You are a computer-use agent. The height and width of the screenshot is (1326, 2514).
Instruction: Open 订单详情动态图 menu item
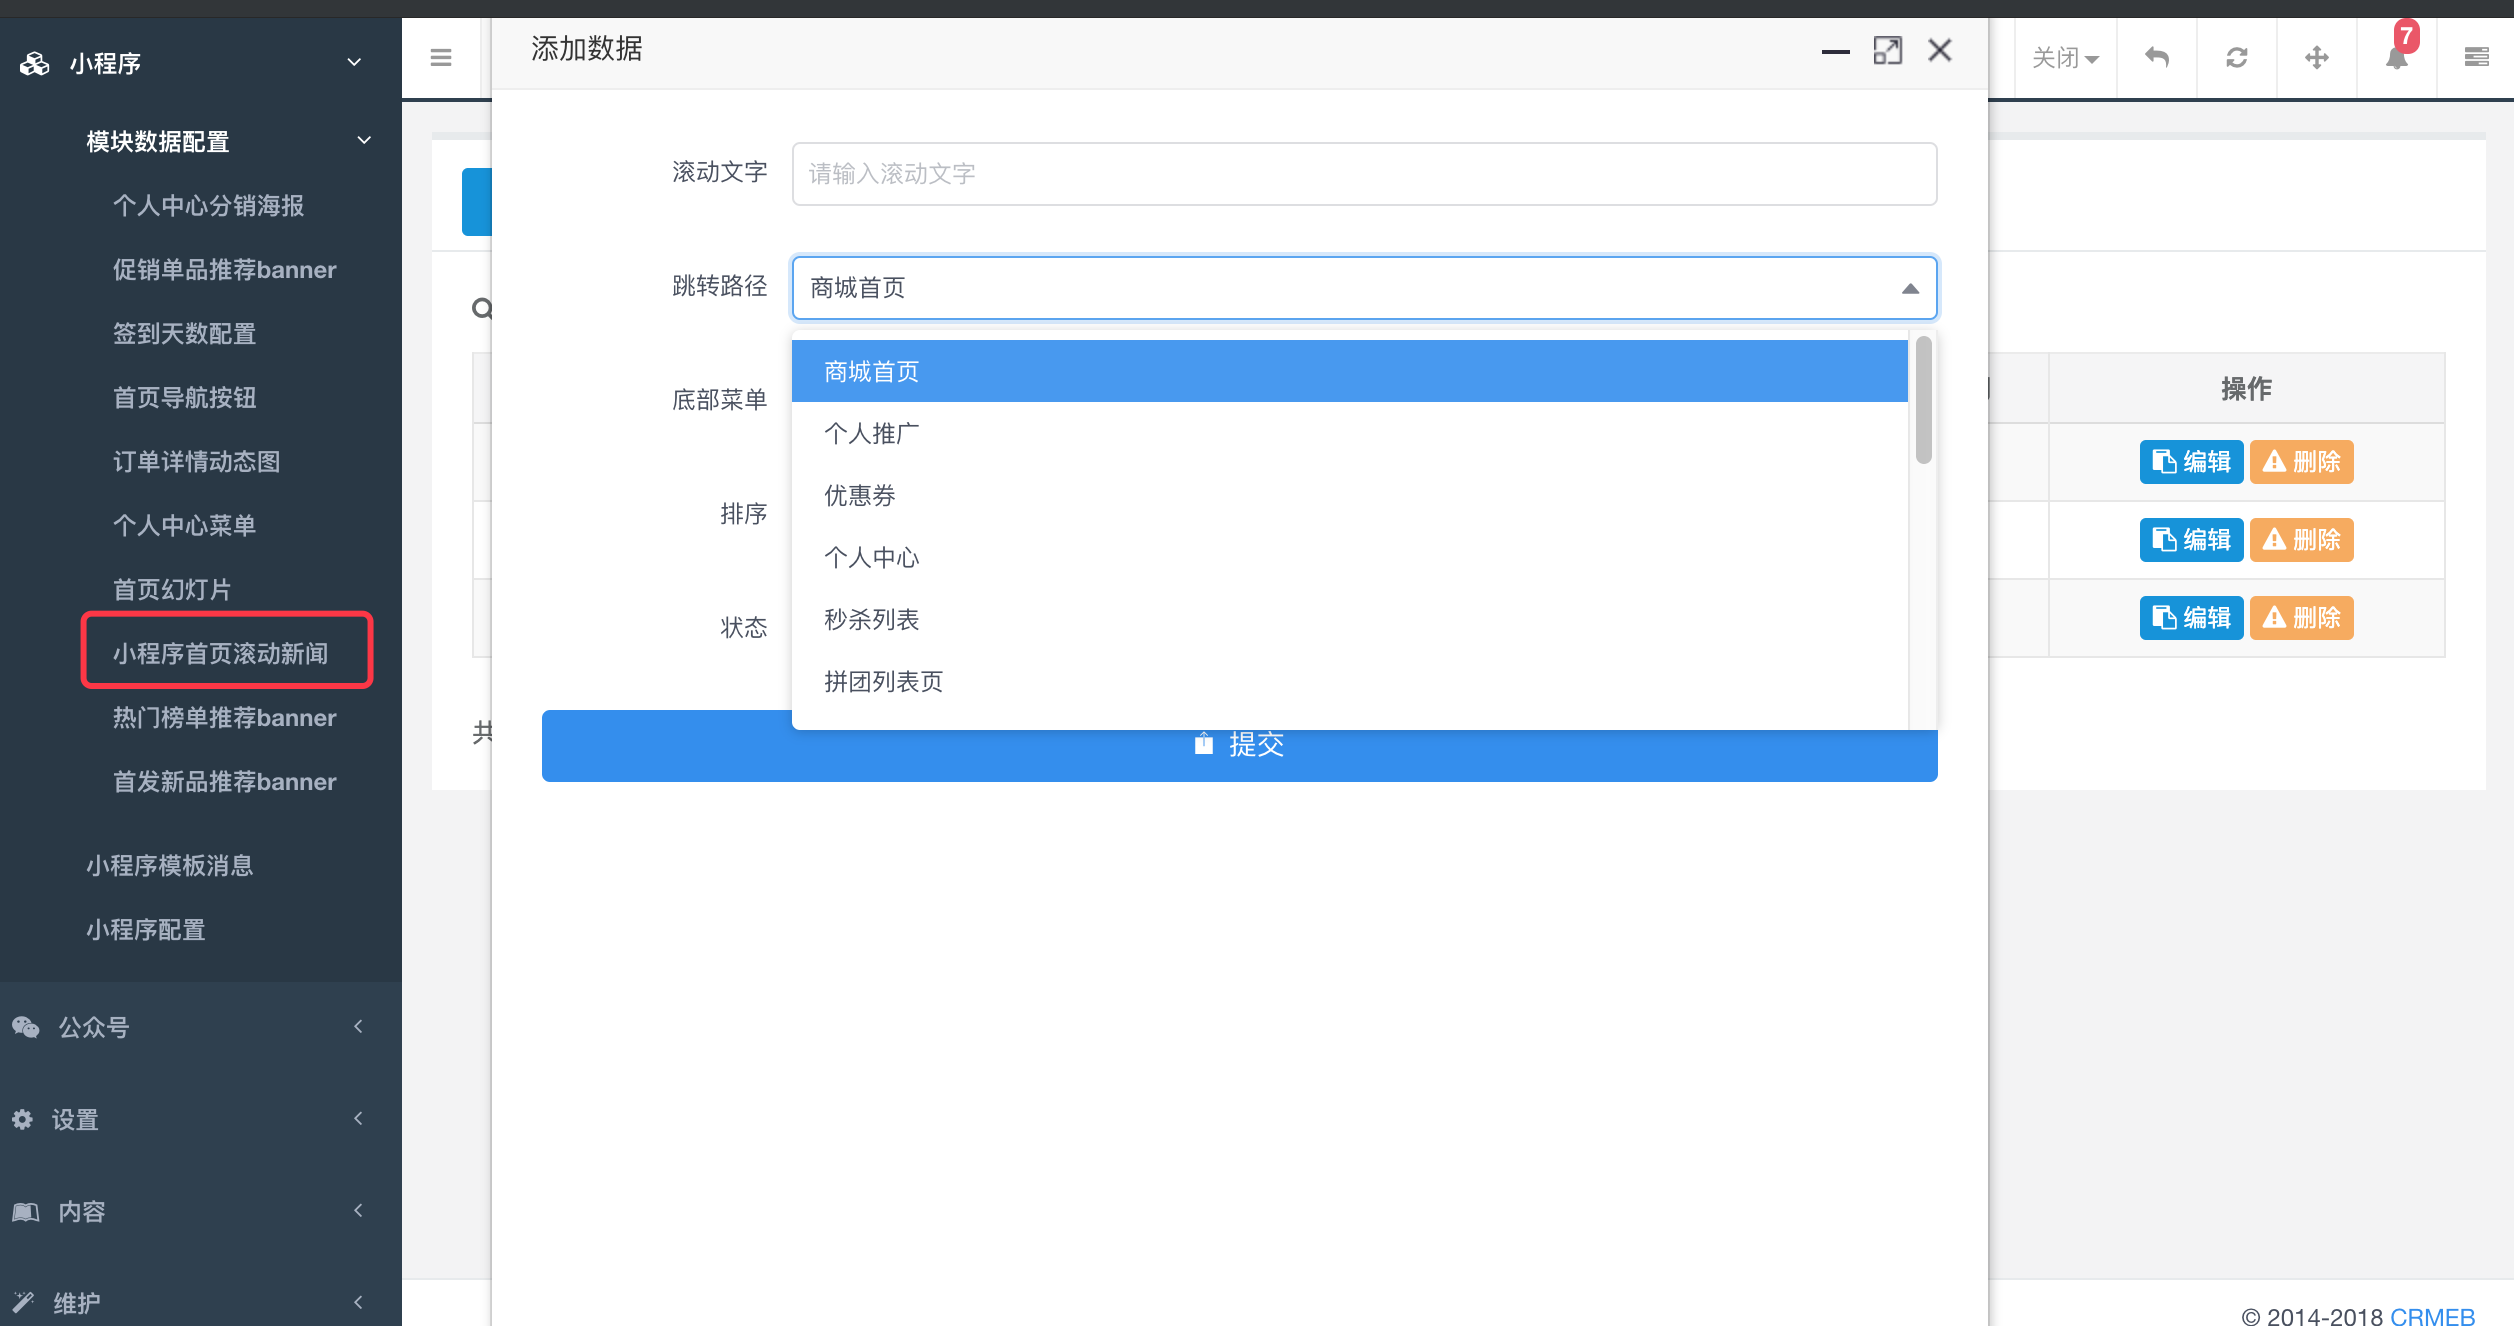196,461
